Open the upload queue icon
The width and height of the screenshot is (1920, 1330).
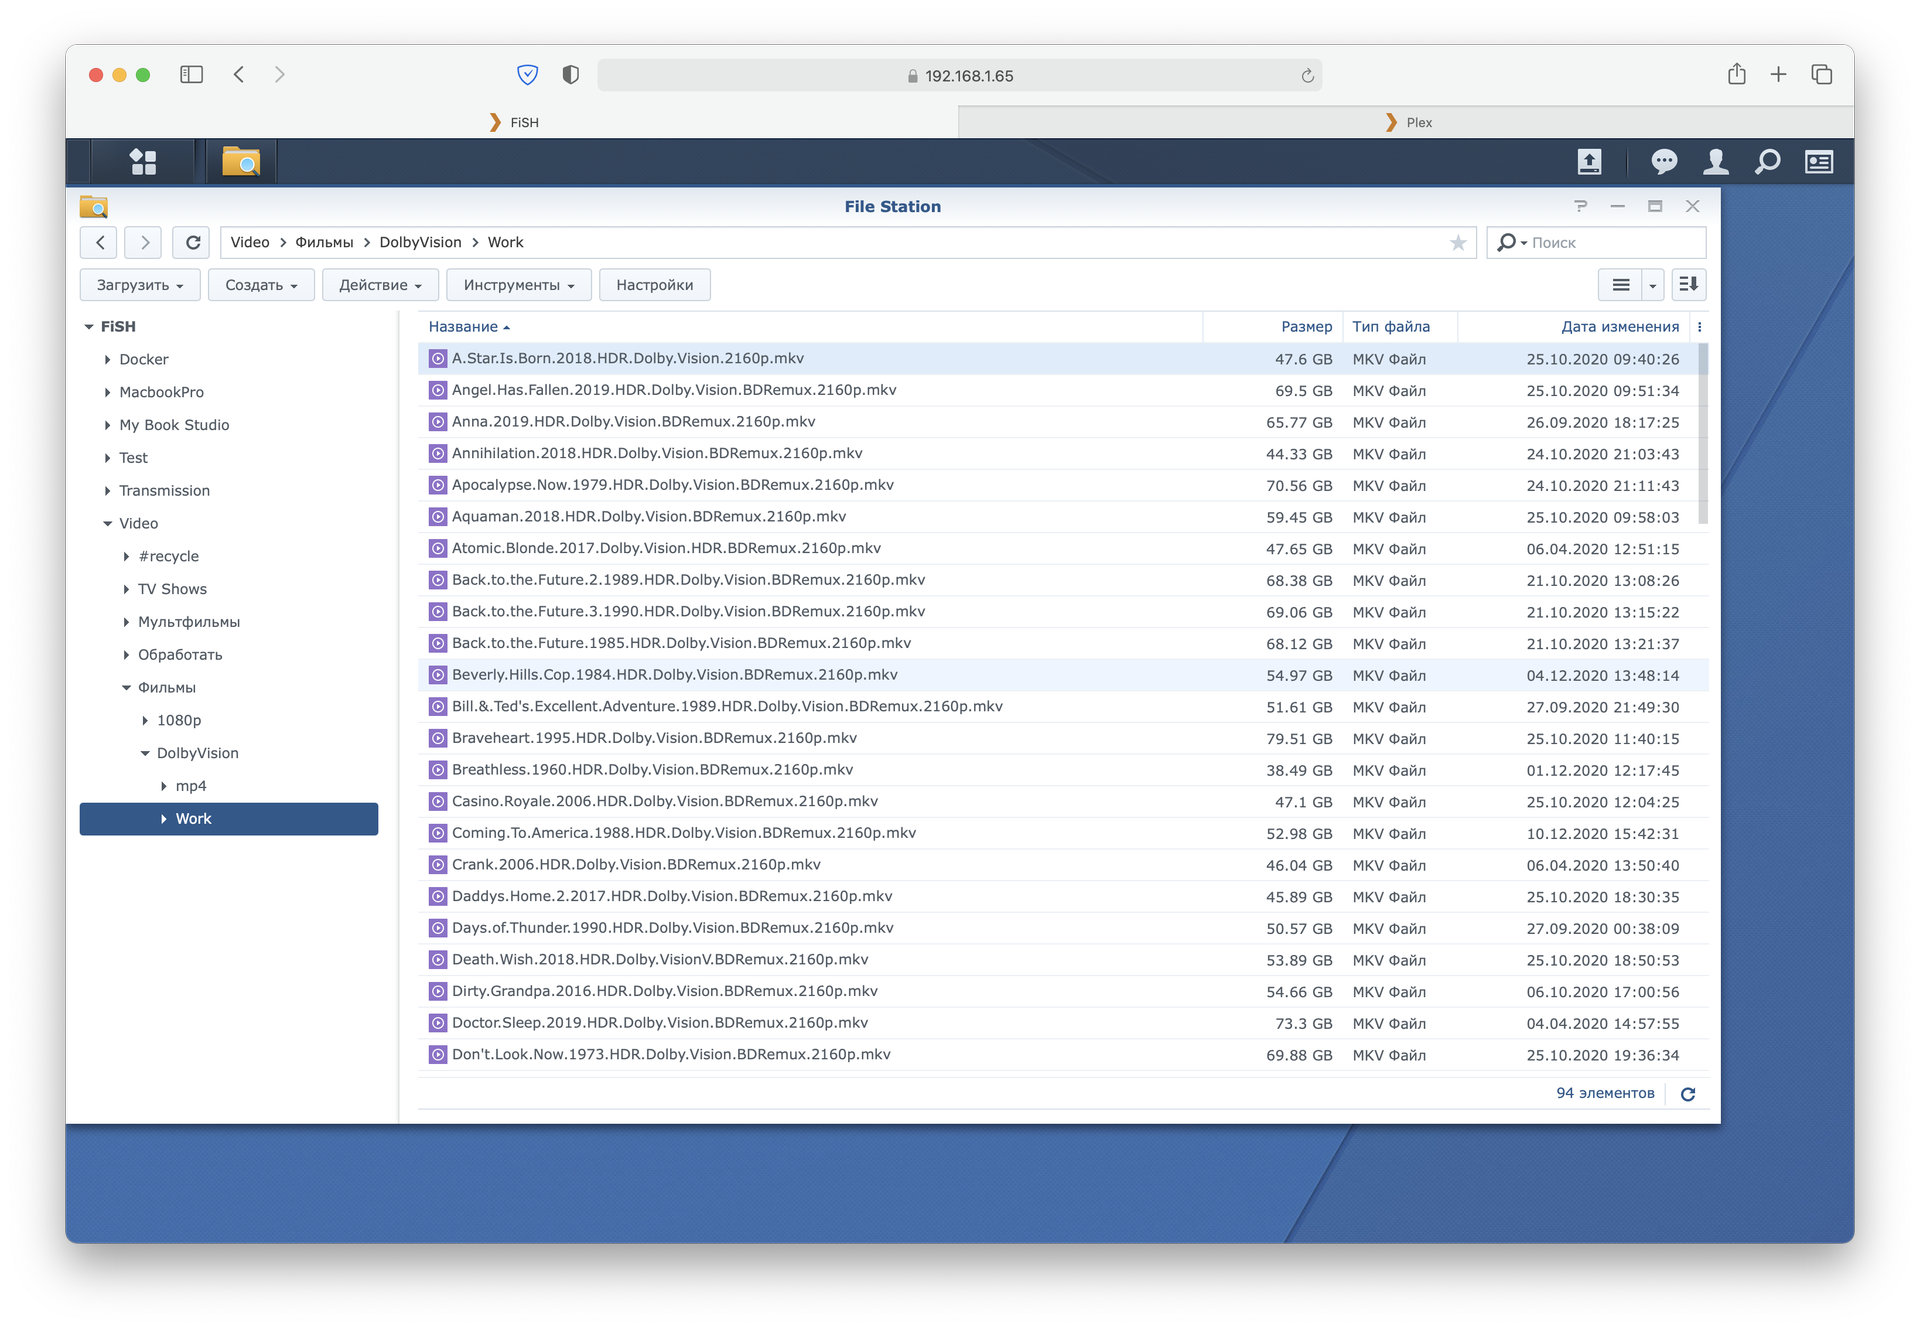[x=1589, y=161]
